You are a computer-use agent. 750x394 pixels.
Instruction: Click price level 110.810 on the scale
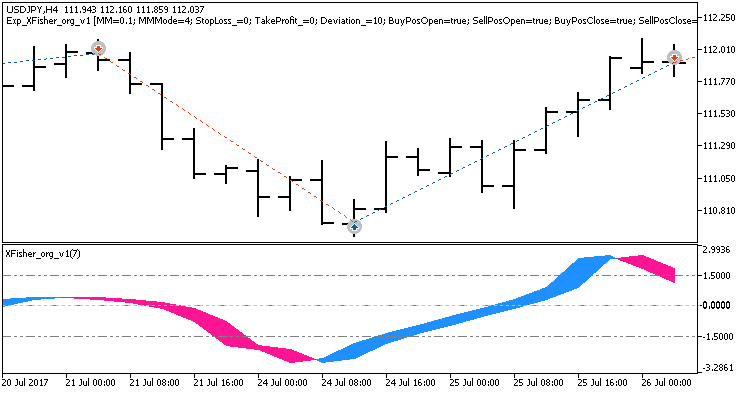[x=719, y=210]
